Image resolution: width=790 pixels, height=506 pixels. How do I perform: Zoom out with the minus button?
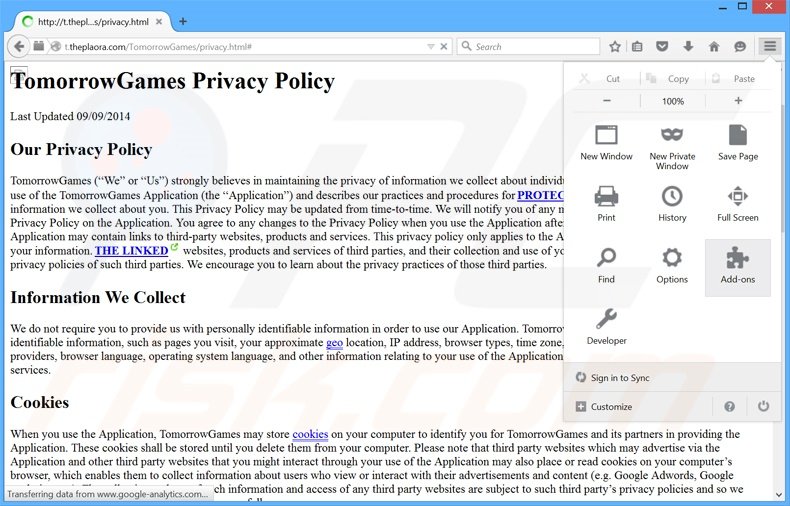[607, 101]
